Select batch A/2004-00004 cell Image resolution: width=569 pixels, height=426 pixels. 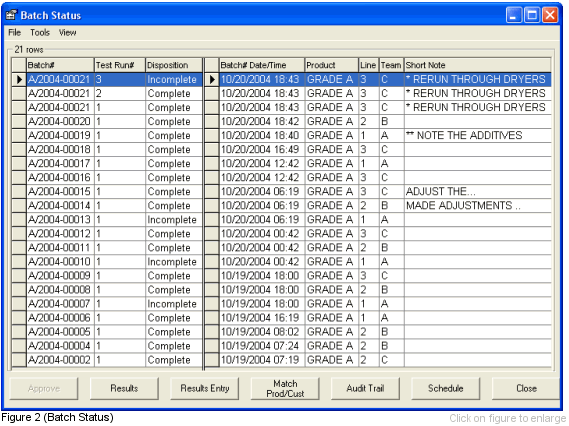coord(60,346)
